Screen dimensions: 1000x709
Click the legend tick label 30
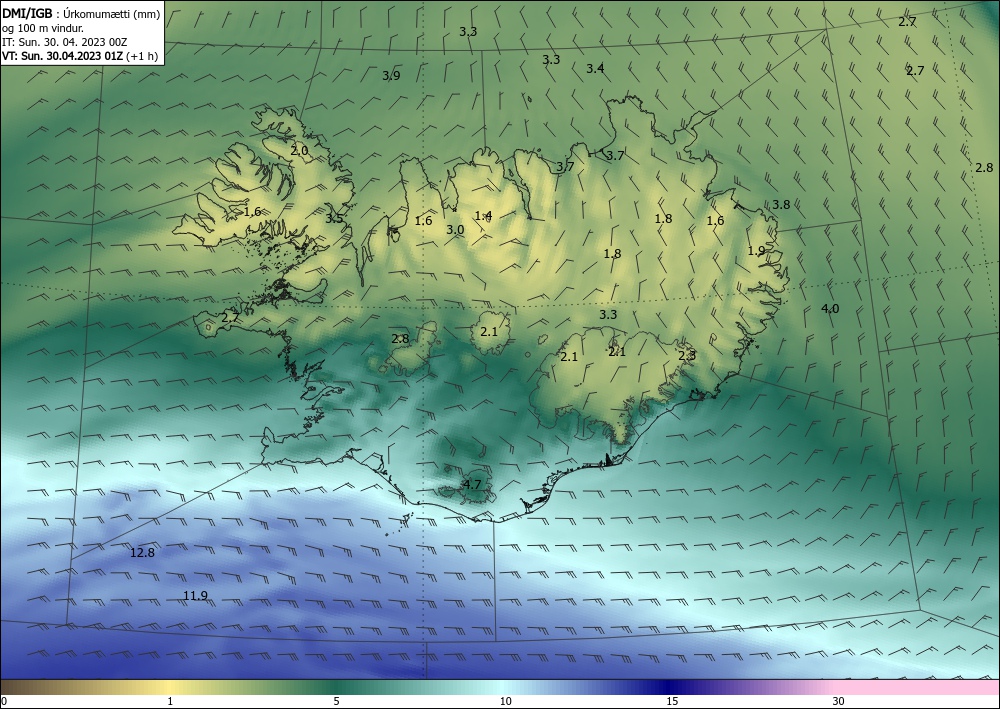[x=838, y=701]
